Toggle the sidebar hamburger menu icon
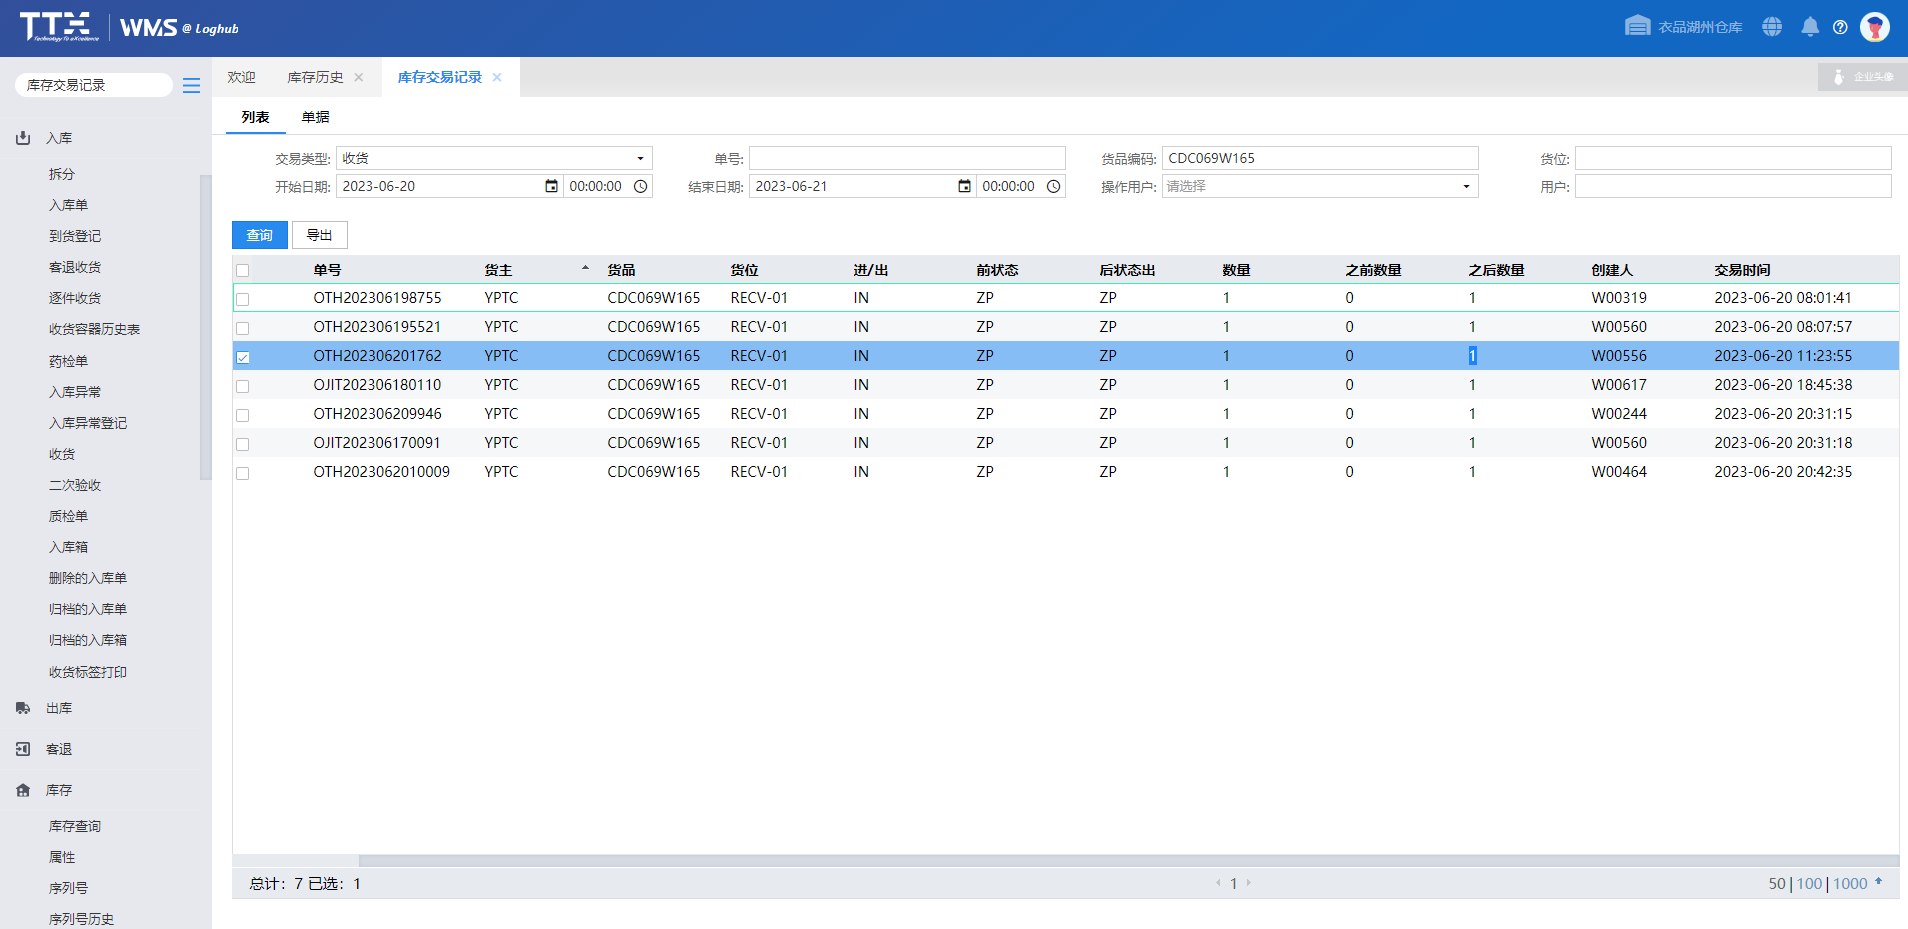This screenshot has width=1908, height=929. point(191,86)
